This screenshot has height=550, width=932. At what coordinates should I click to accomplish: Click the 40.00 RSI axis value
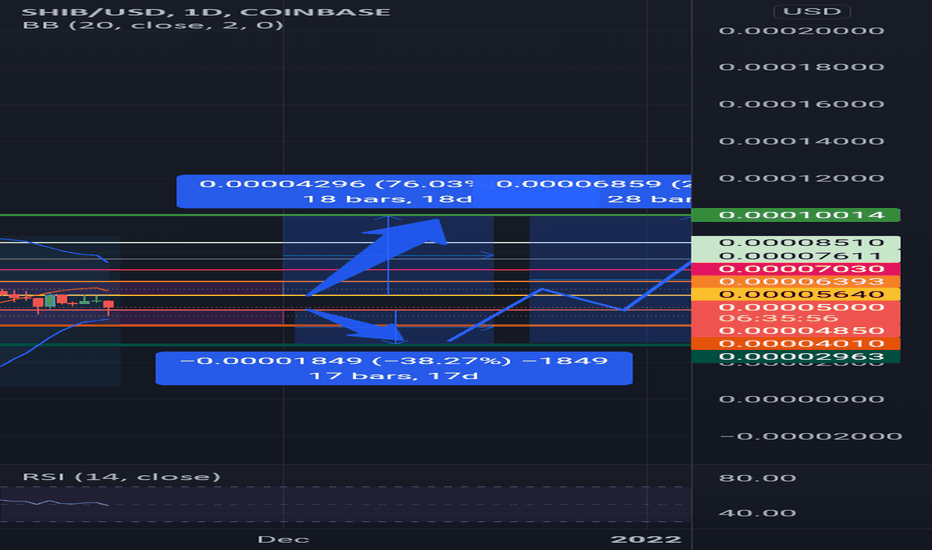point(757,513)
